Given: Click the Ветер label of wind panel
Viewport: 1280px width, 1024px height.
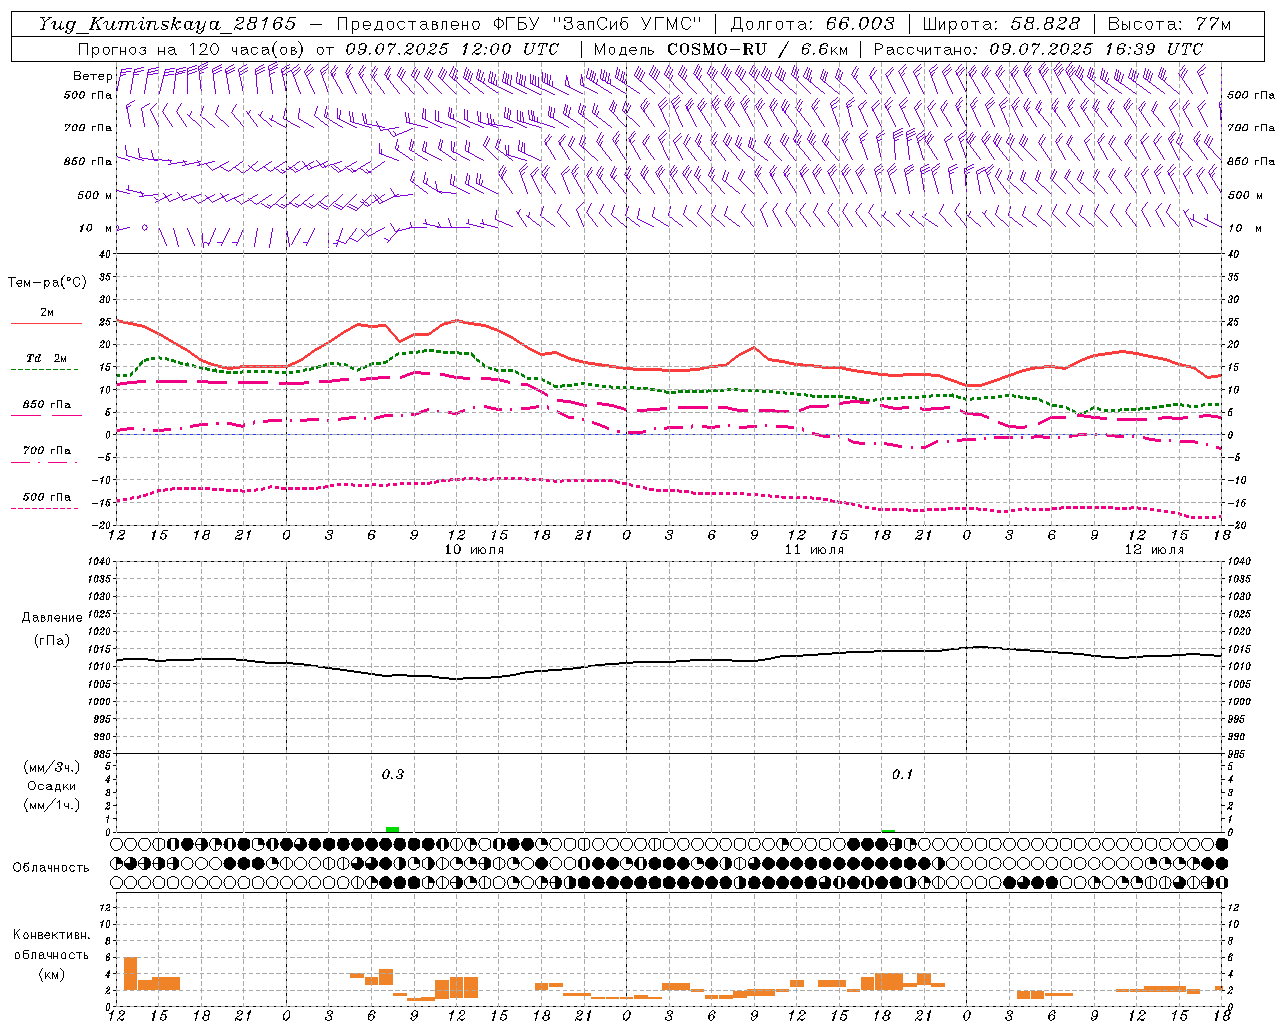Looking at the screenshot, I should coord(93,76).
